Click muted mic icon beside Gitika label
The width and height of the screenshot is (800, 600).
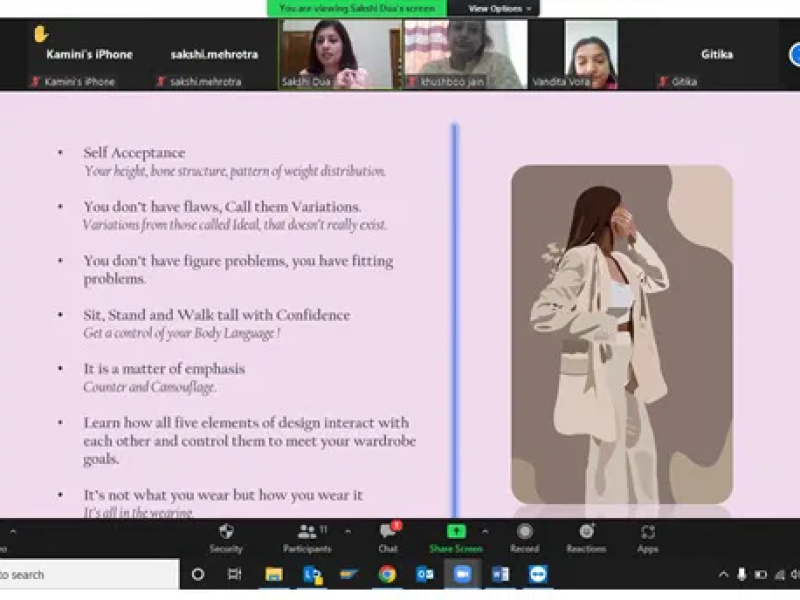pyautogui.click(x=663, y=82)
